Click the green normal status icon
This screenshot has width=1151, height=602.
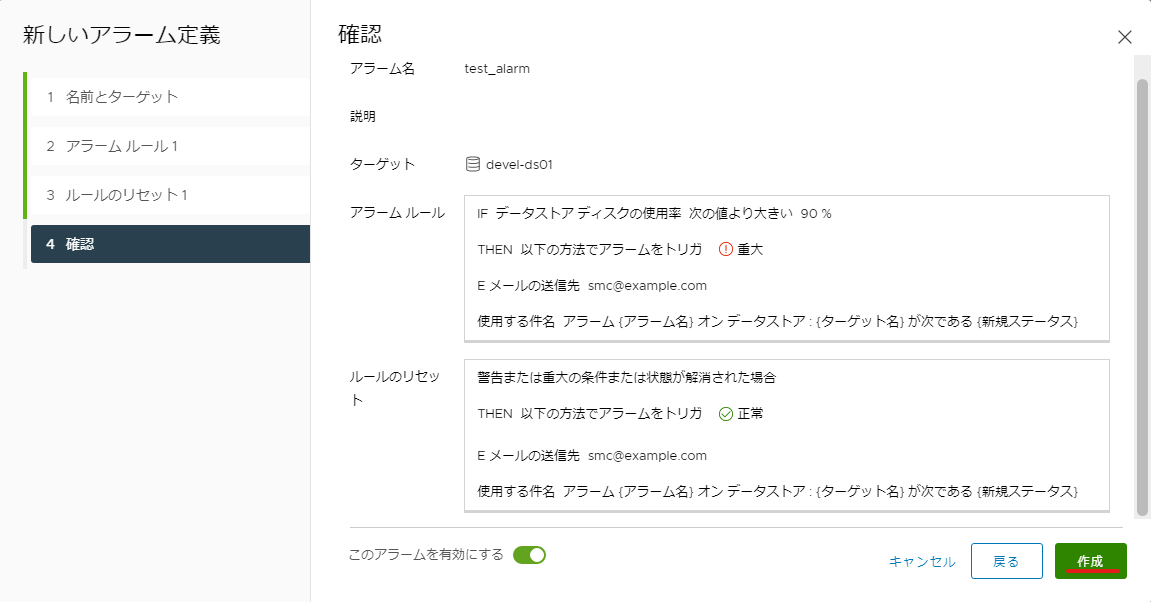[725, 414]
